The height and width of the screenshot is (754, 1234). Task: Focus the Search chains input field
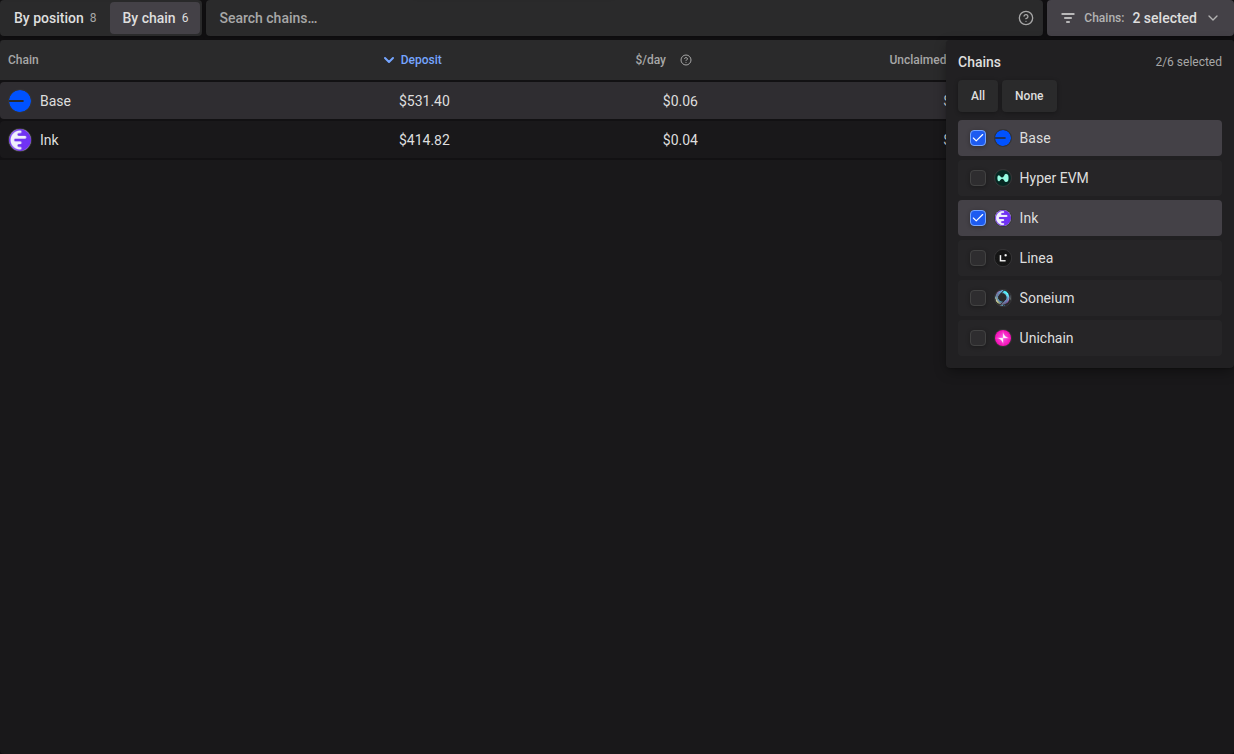coord(610,18)
